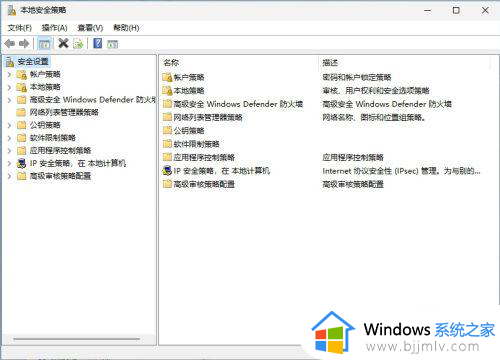Select 本地策略 name in the right list

point(189,91)
